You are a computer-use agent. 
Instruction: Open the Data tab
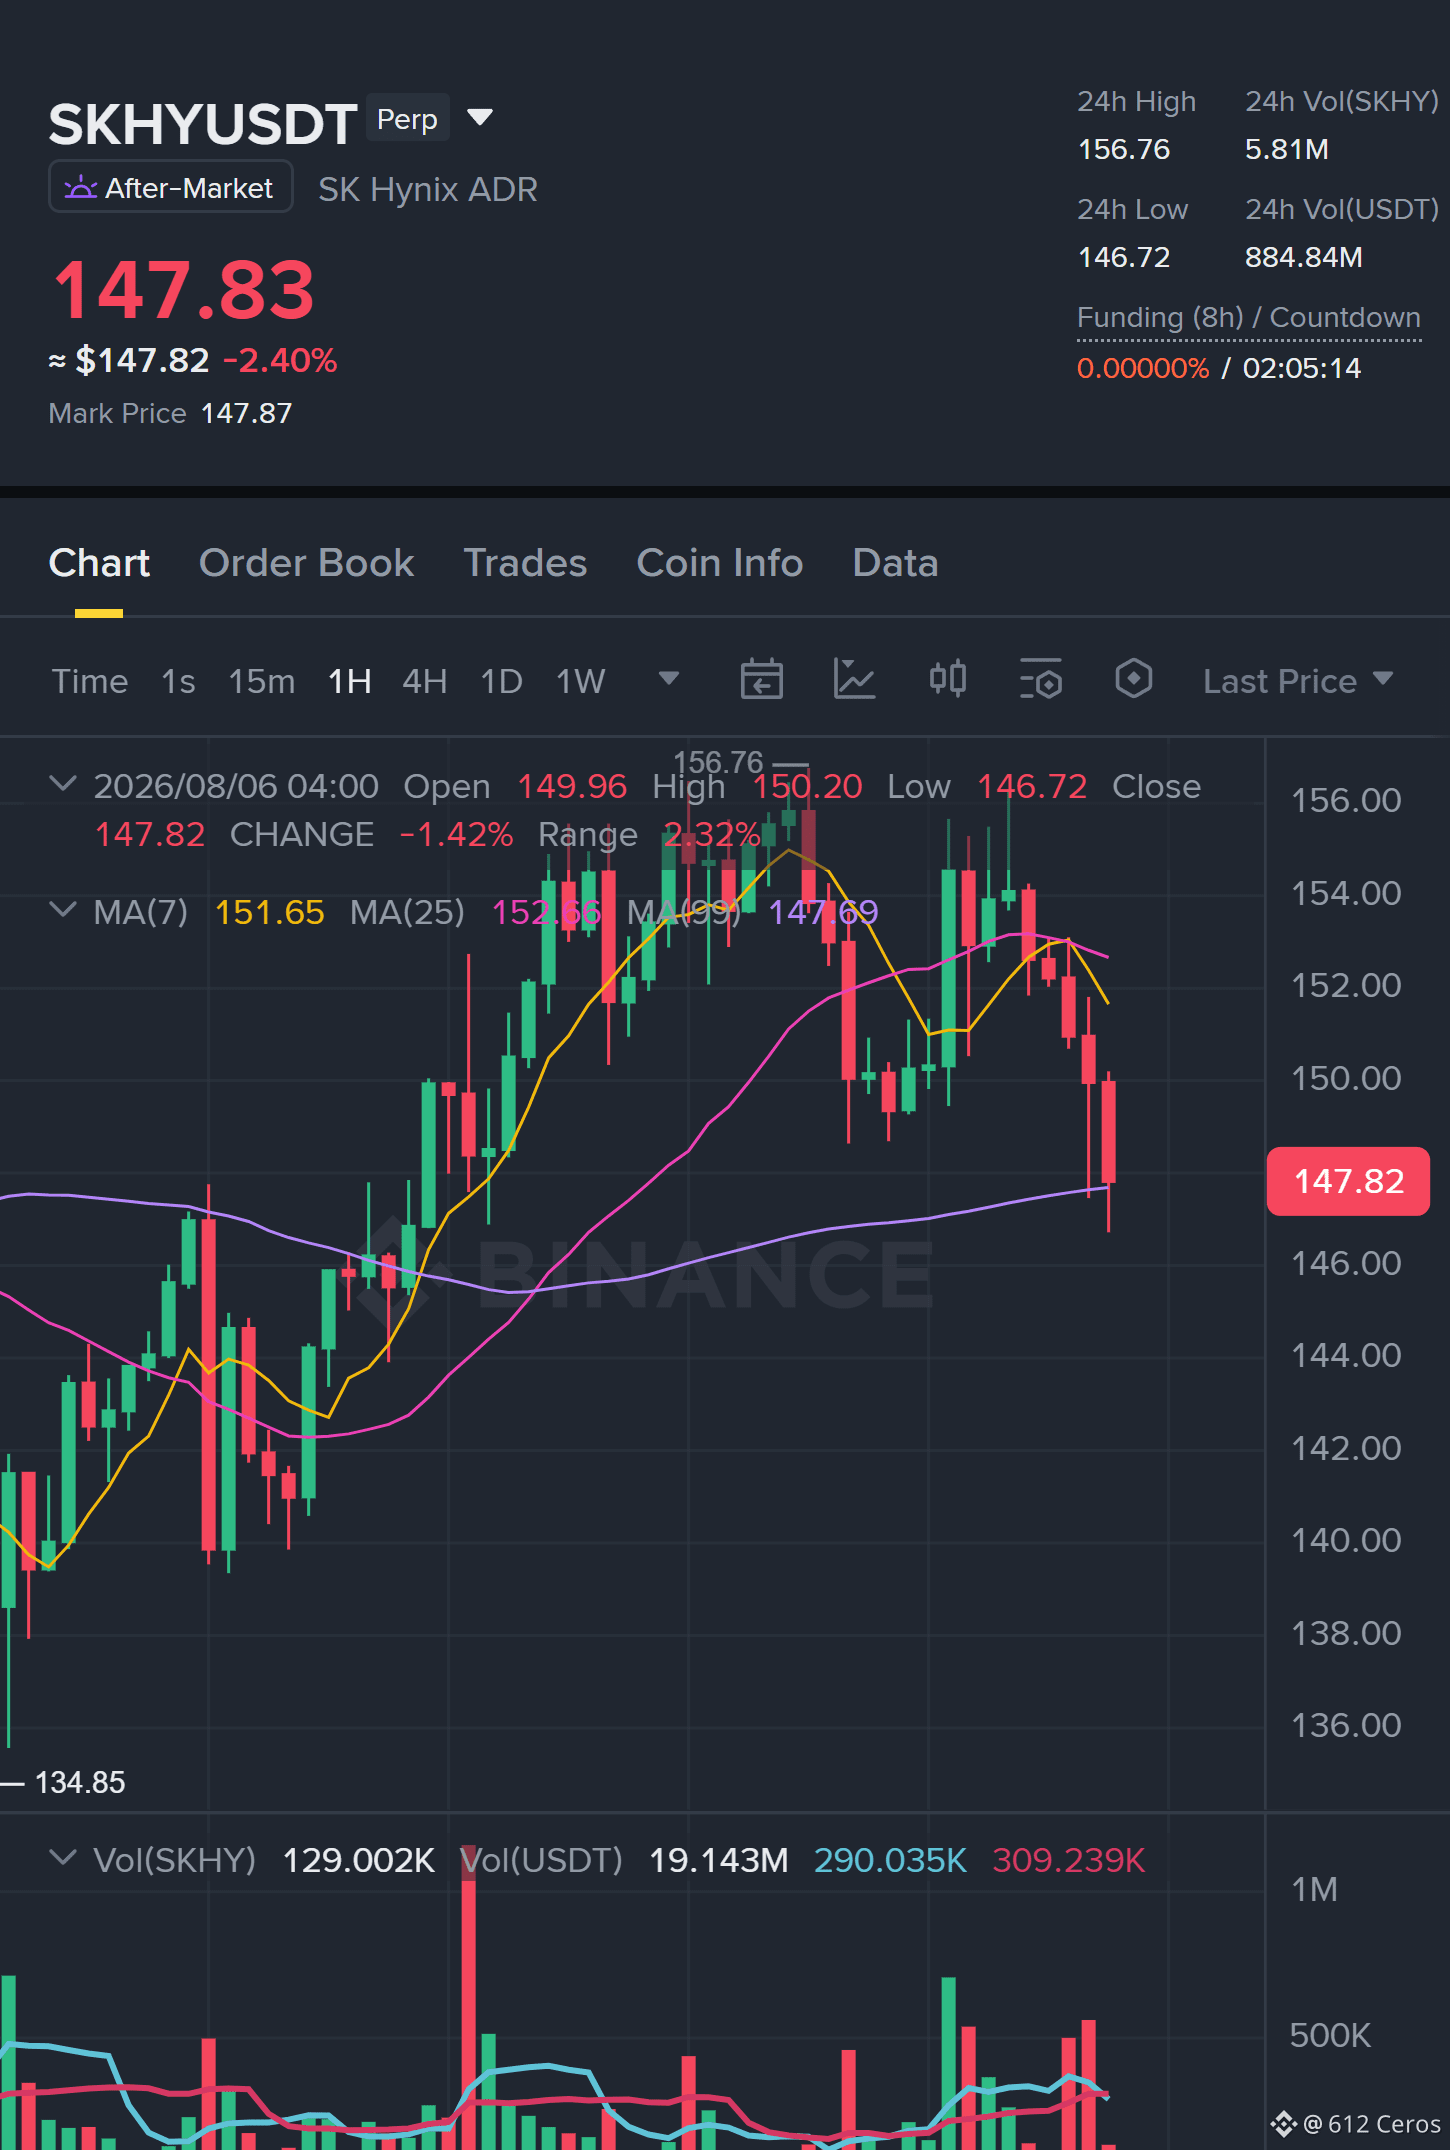coord(895,563)
